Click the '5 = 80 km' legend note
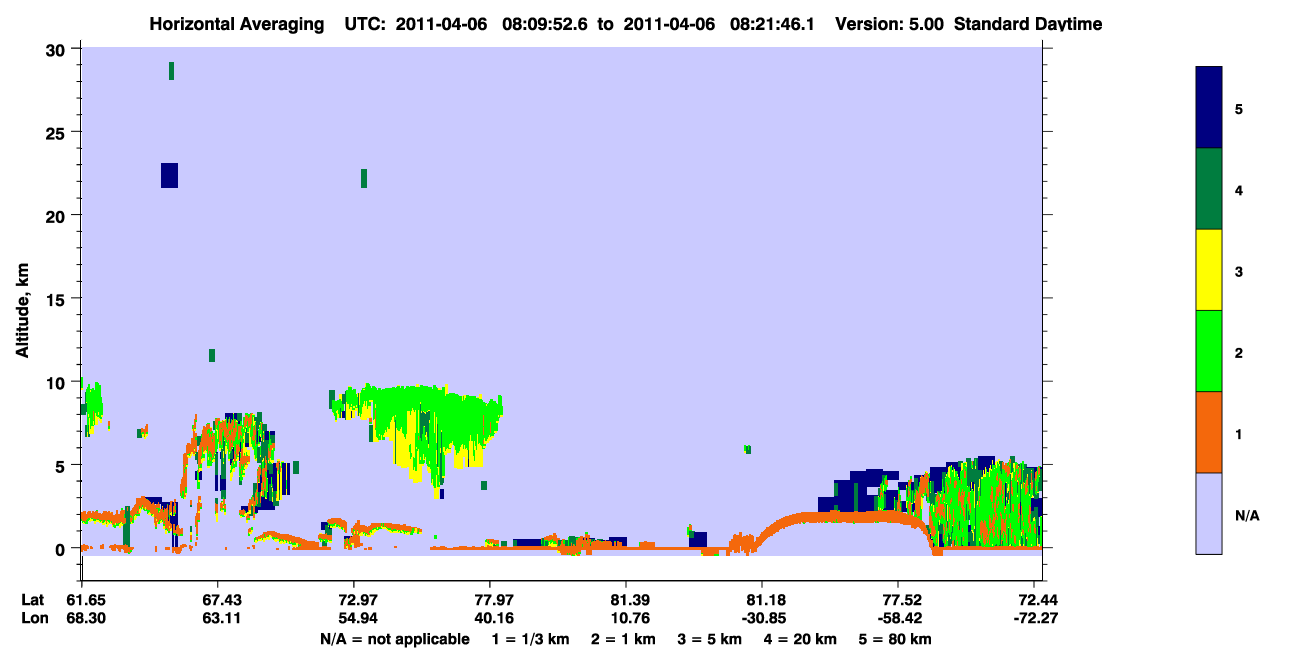The width and height of the screenshot is (1300, 667). click(x=896, y=639)
